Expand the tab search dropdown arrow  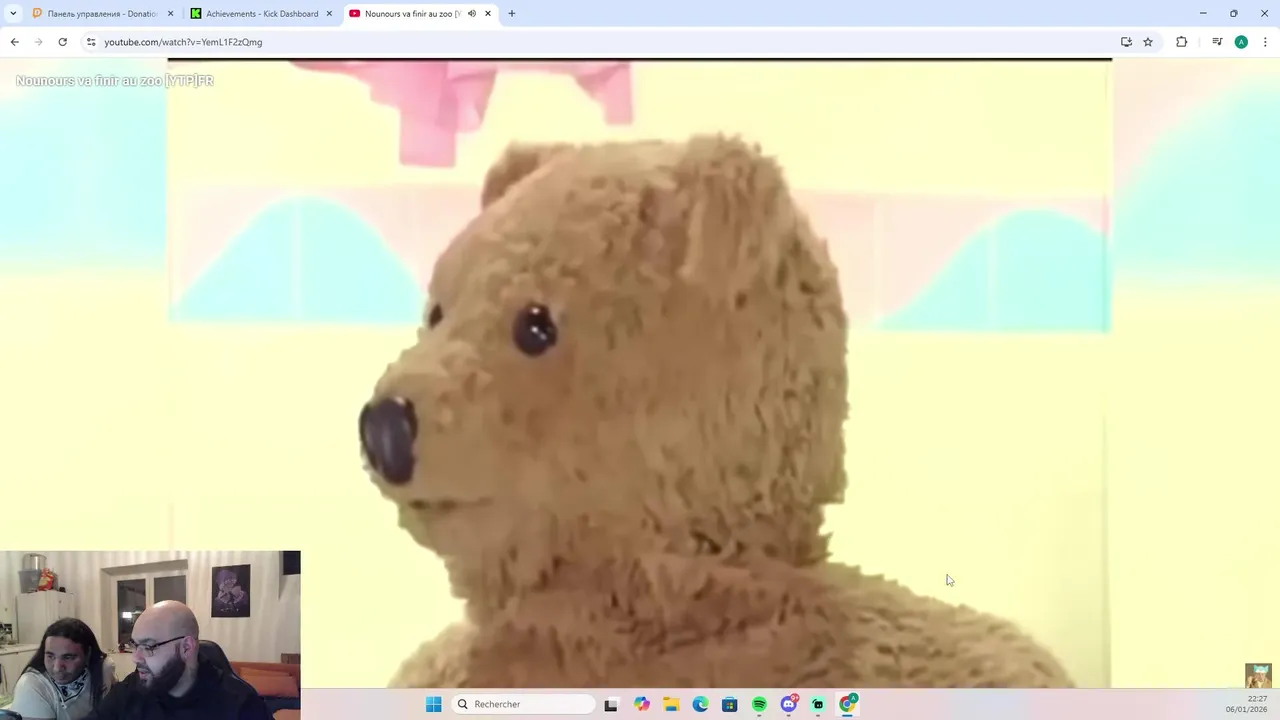12,13
